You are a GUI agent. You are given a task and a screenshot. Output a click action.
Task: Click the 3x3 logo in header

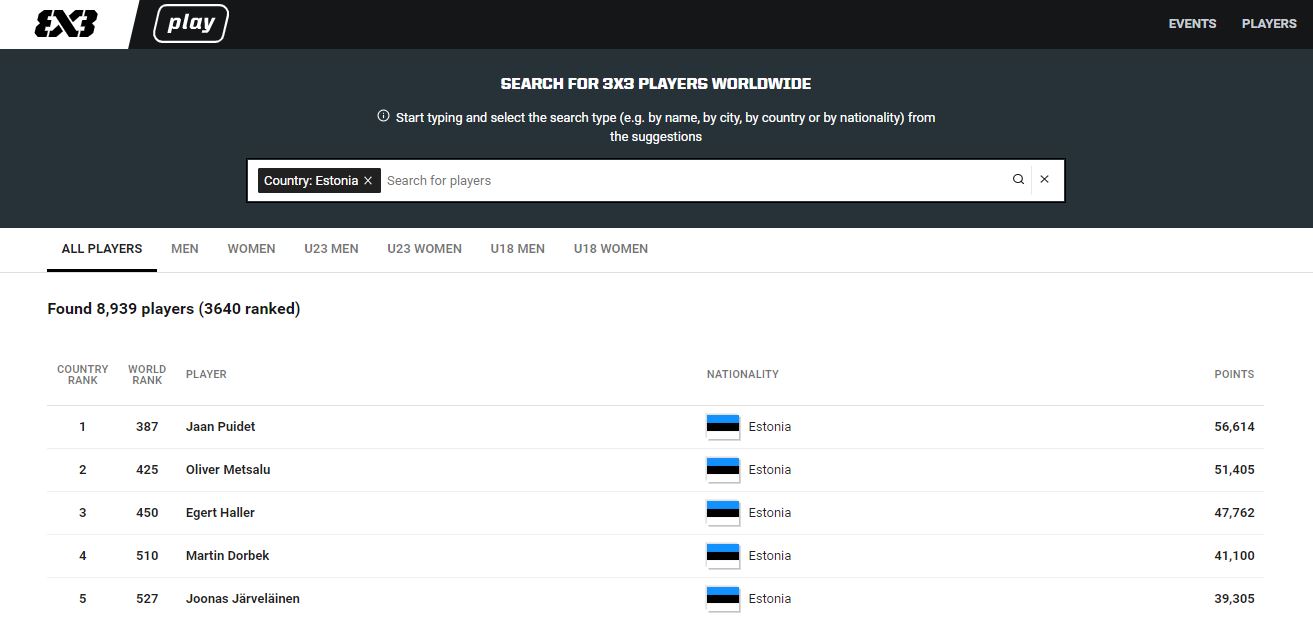65,24
